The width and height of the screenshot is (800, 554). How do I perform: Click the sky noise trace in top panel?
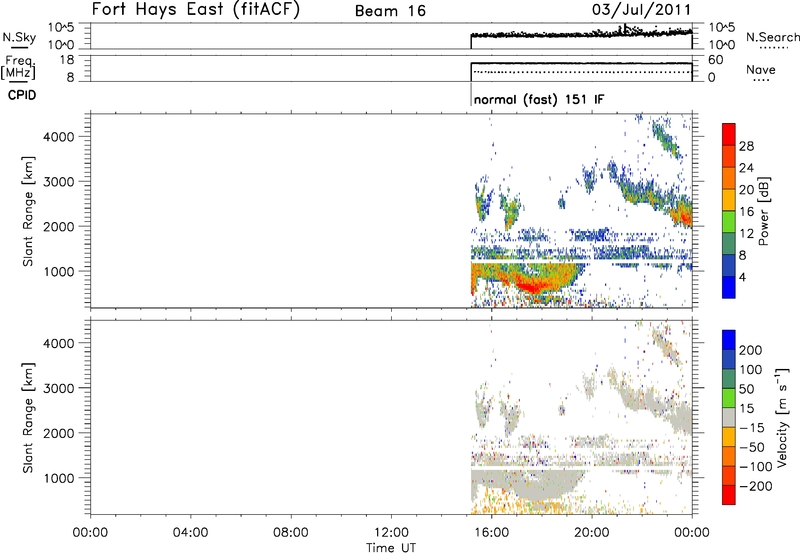[581, 34]
